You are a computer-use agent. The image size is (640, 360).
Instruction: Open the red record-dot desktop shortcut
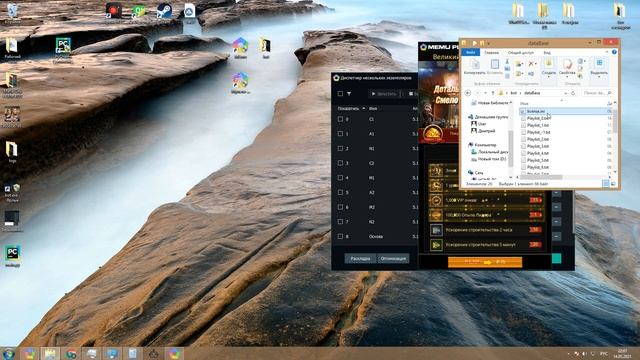click(113, 11)
